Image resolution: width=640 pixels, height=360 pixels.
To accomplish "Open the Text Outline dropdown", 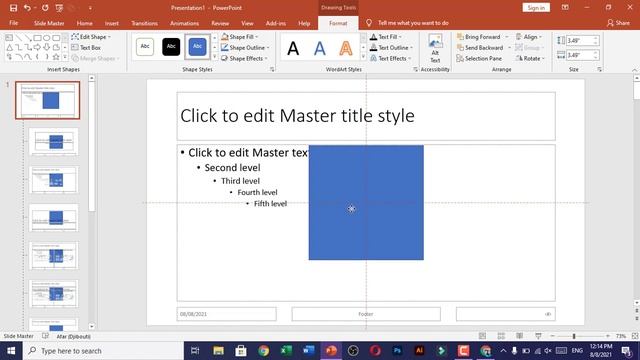I will (x=391, y=48).
